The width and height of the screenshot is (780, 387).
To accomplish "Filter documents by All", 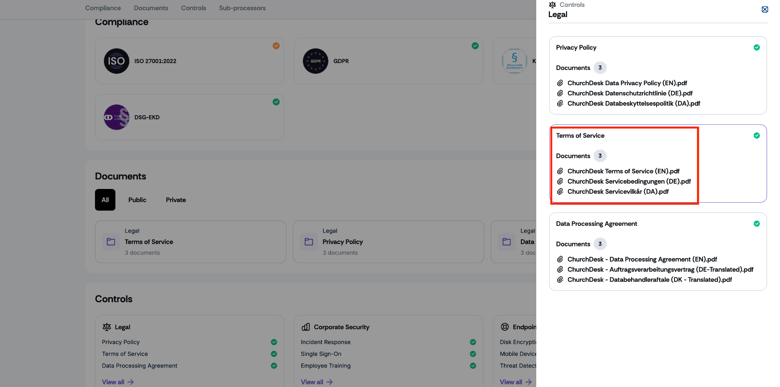I will 105,200.
